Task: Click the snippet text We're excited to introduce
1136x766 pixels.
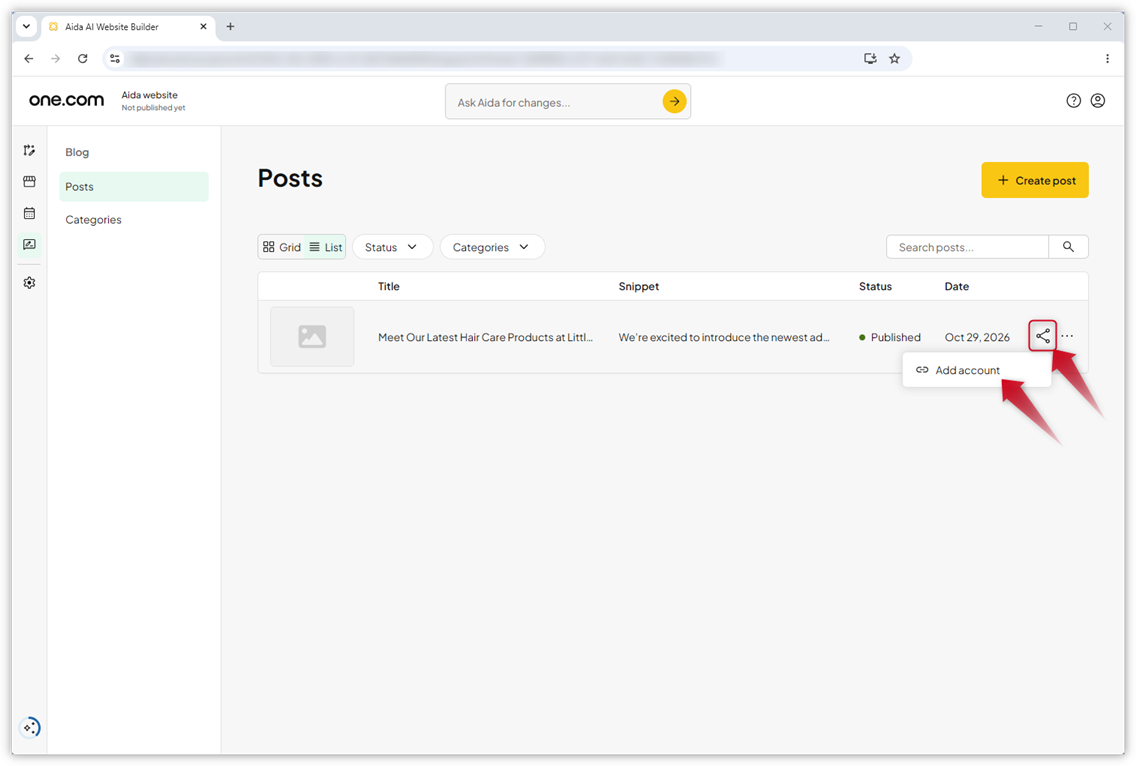Action: click(724, 338)
